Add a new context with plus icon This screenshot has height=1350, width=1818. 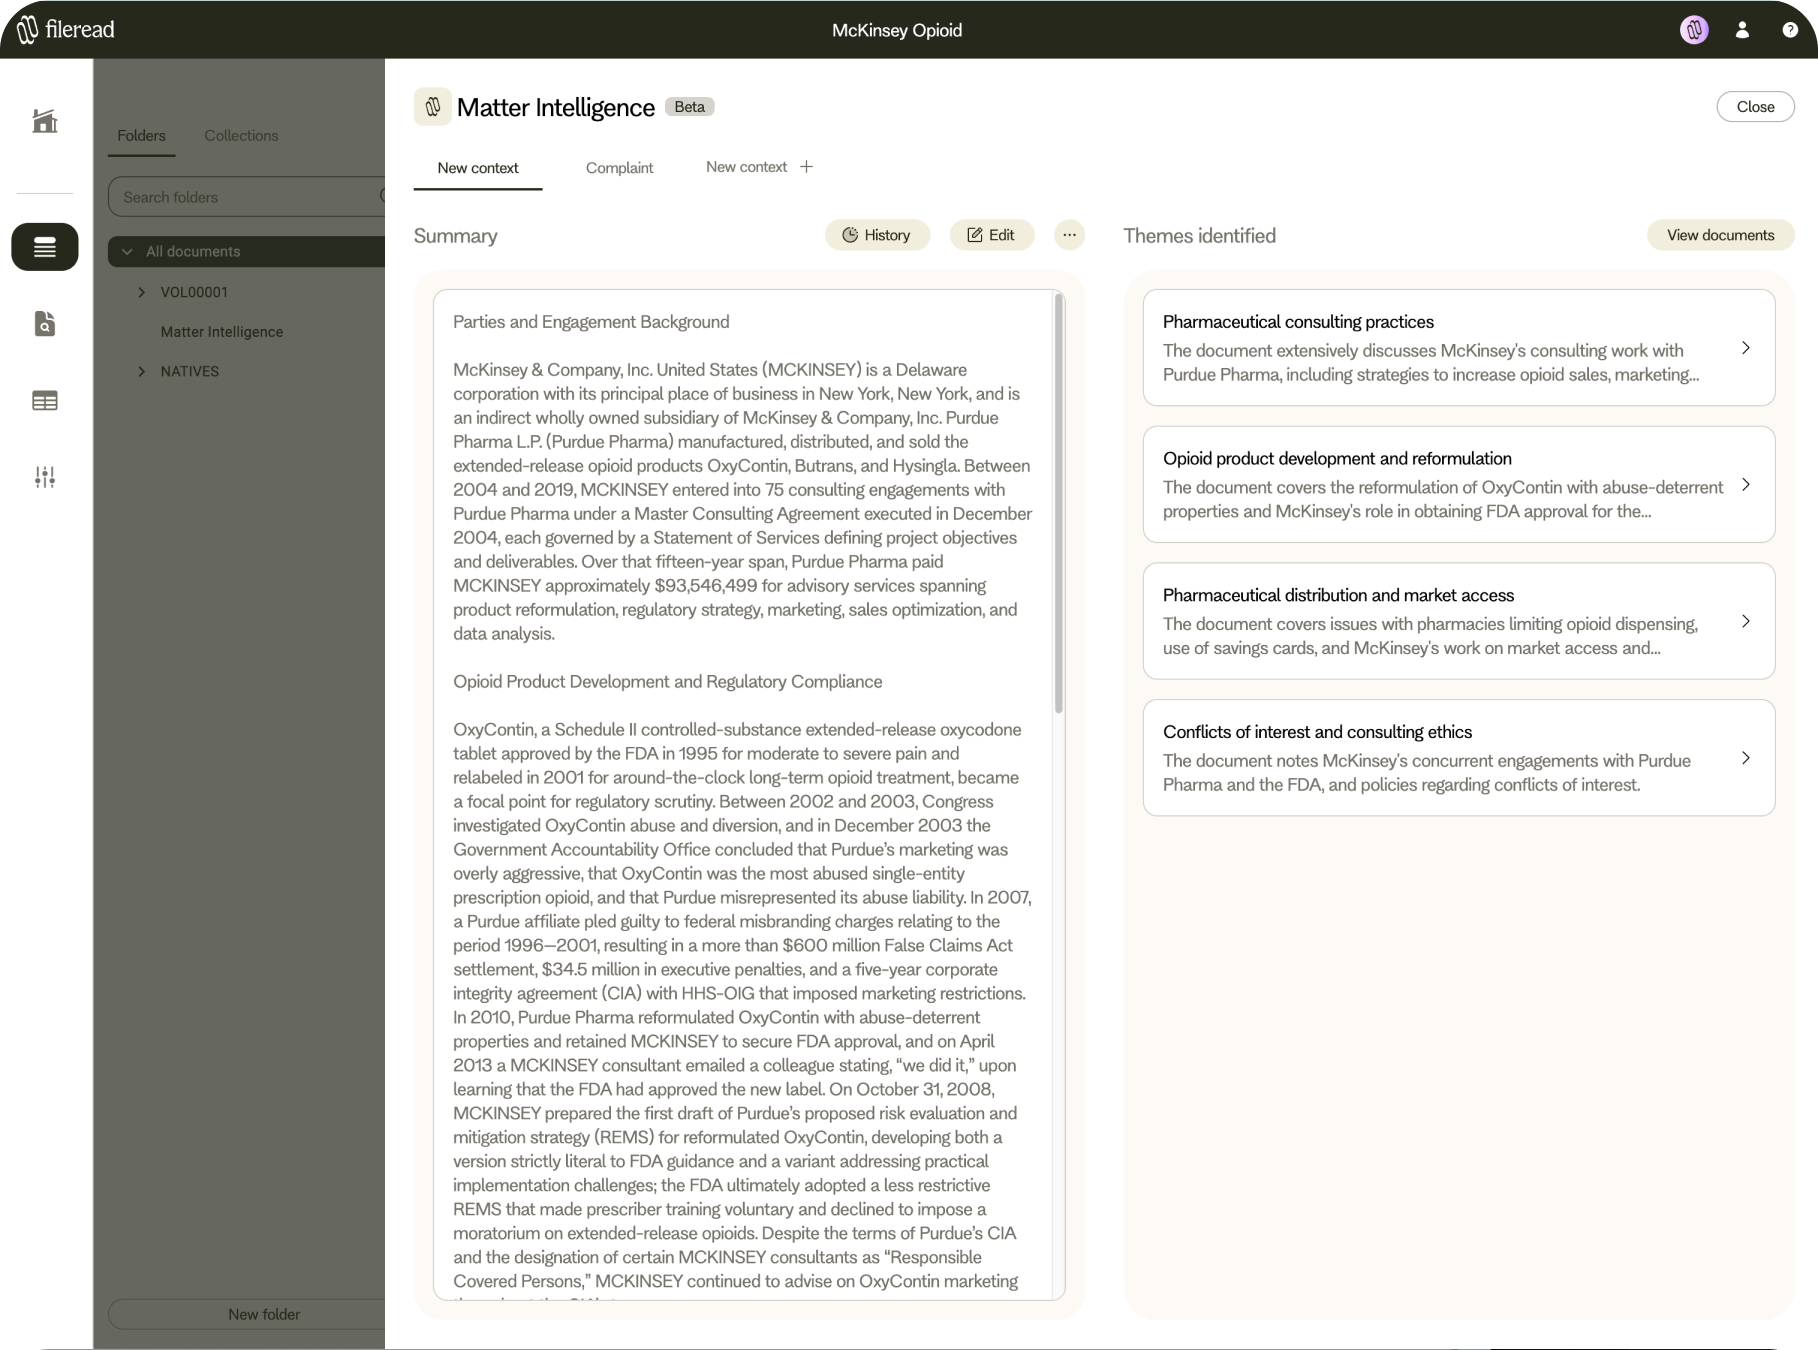click(807, 167)
